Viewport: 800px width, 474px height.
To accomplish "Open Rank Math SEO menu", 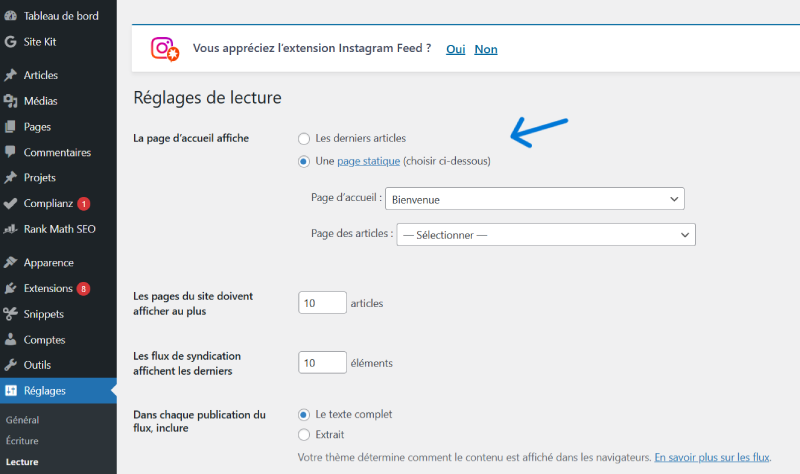I will click(x=58, y=229).
